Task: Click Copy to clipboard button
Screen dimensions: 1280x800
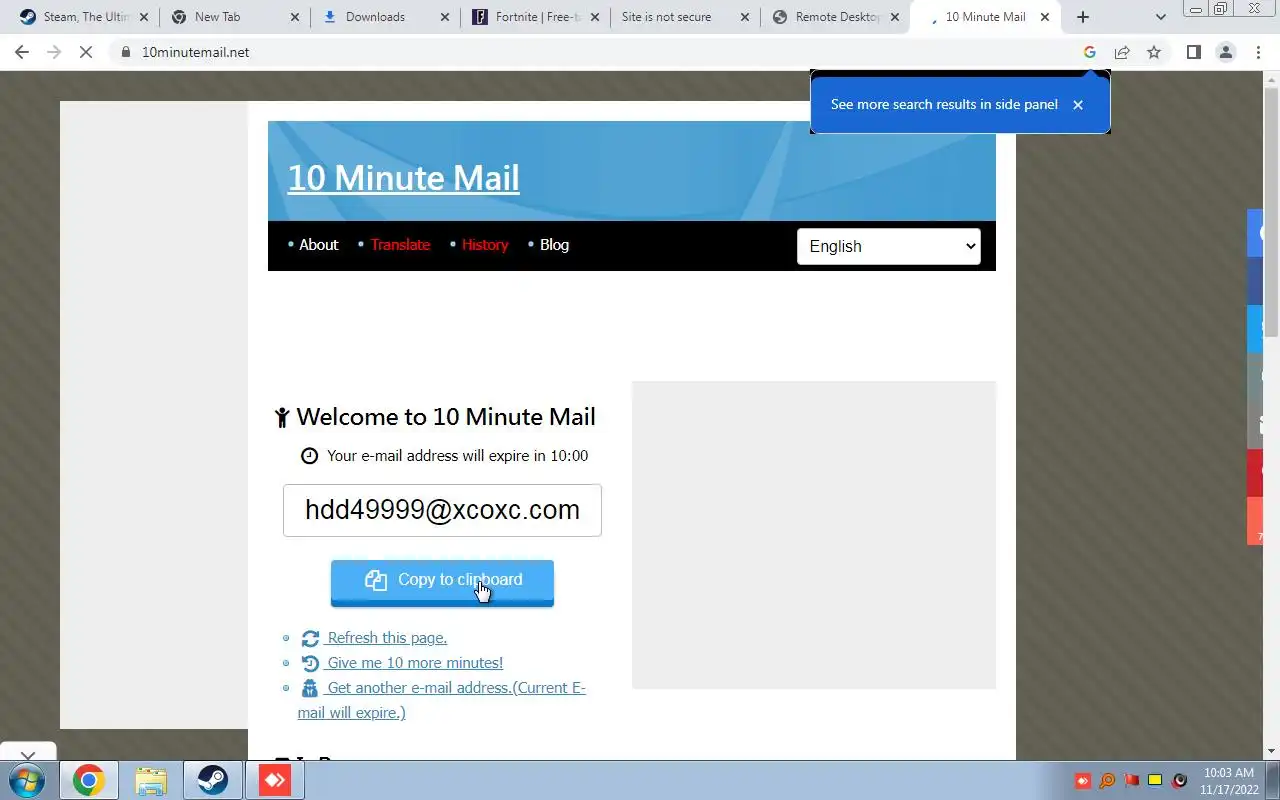Action: pos(442,582)
